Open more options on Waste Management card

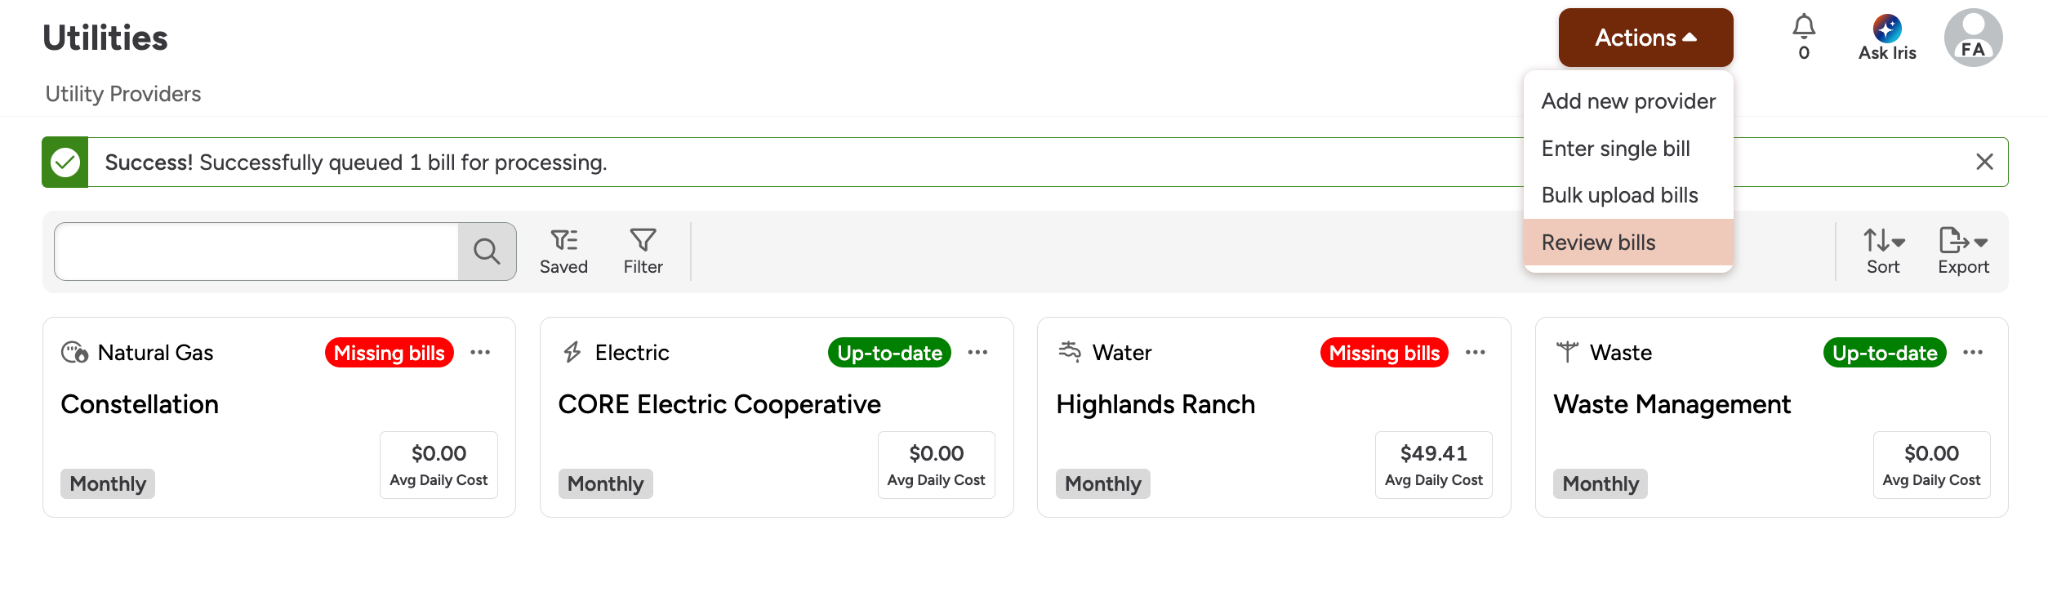tap(1973, 352)
